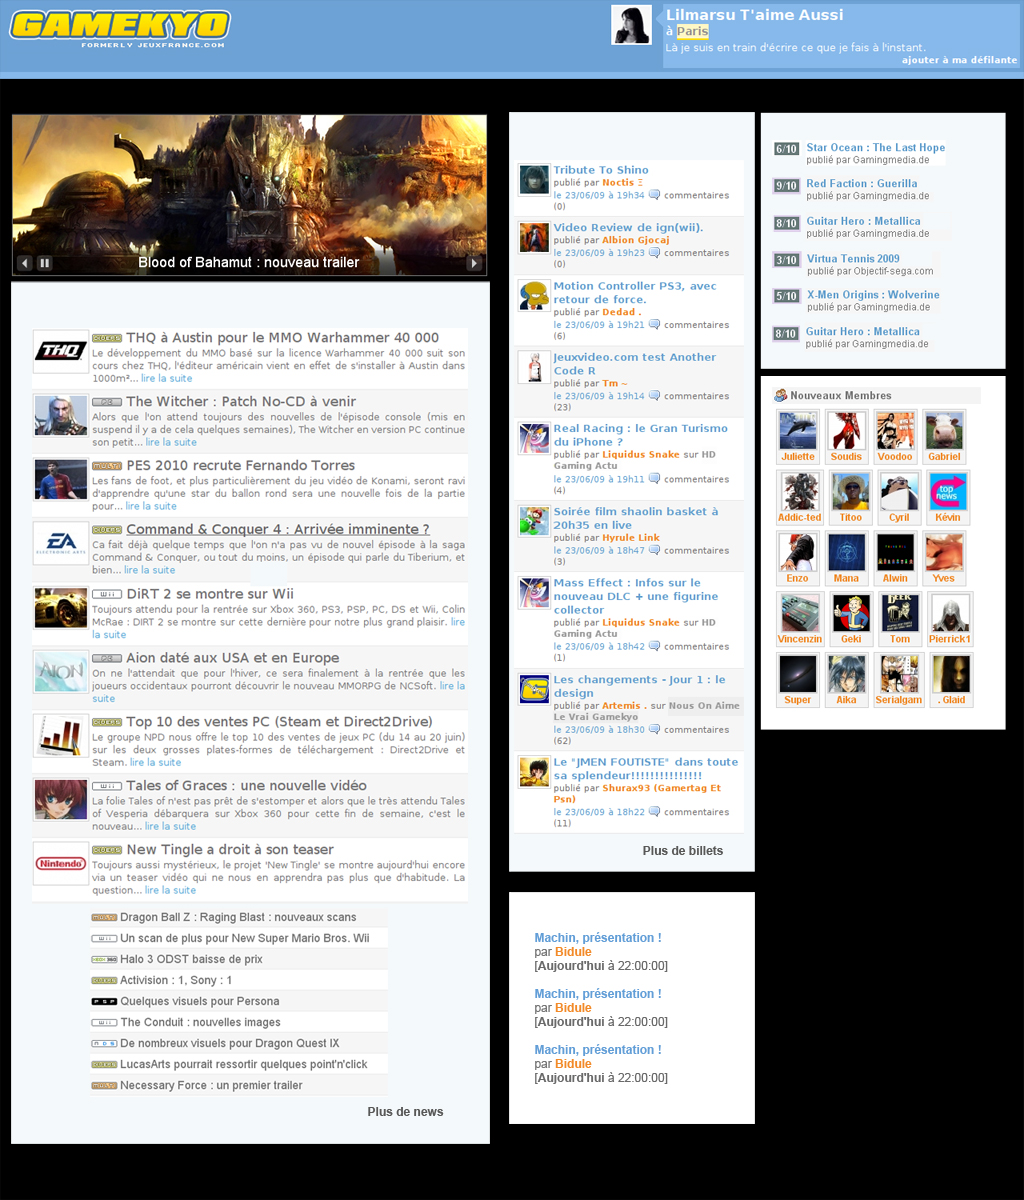Viewport: 1024px width, 1200px height.
Task: Advance to next slide in carousel
Action: click(x=474, y=263)
